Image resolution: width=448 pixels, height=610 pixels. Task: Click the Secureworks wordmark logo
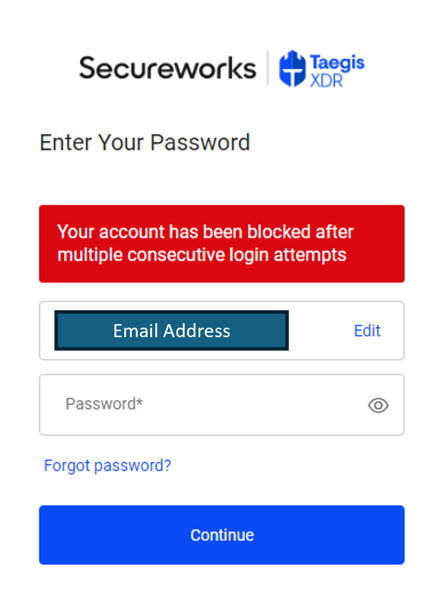click(x=168, y=68)
